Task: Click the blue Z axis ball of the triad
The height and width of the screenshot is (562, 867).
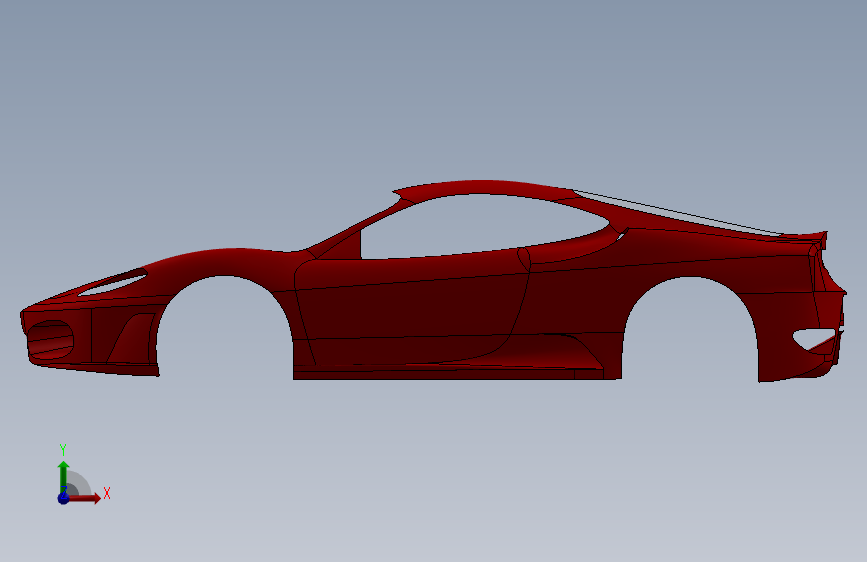Action: tap(64, 498)
